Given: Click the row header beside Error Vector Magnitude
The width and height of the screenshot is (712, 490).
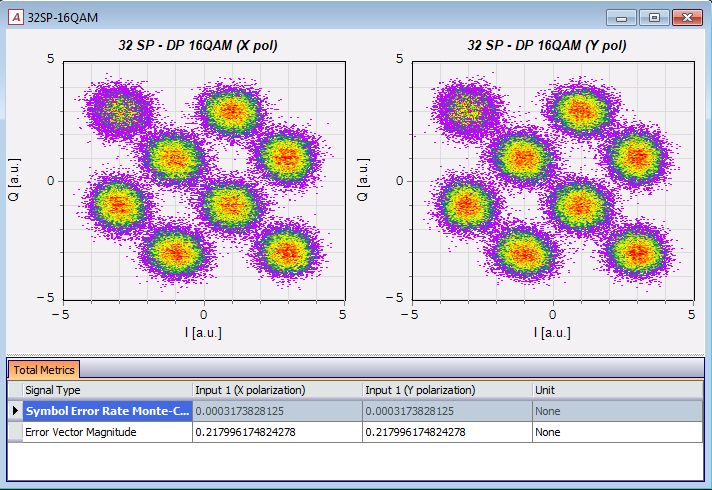Looking at the screenshot, I should (x=15, y=432).
